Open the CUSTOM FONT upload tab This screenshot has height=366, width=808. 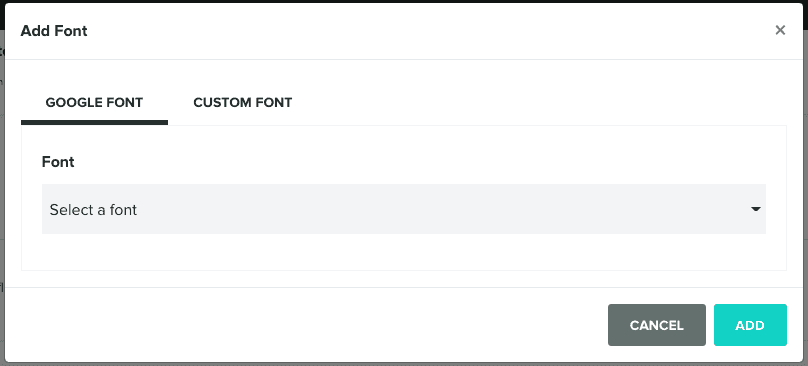243,103
